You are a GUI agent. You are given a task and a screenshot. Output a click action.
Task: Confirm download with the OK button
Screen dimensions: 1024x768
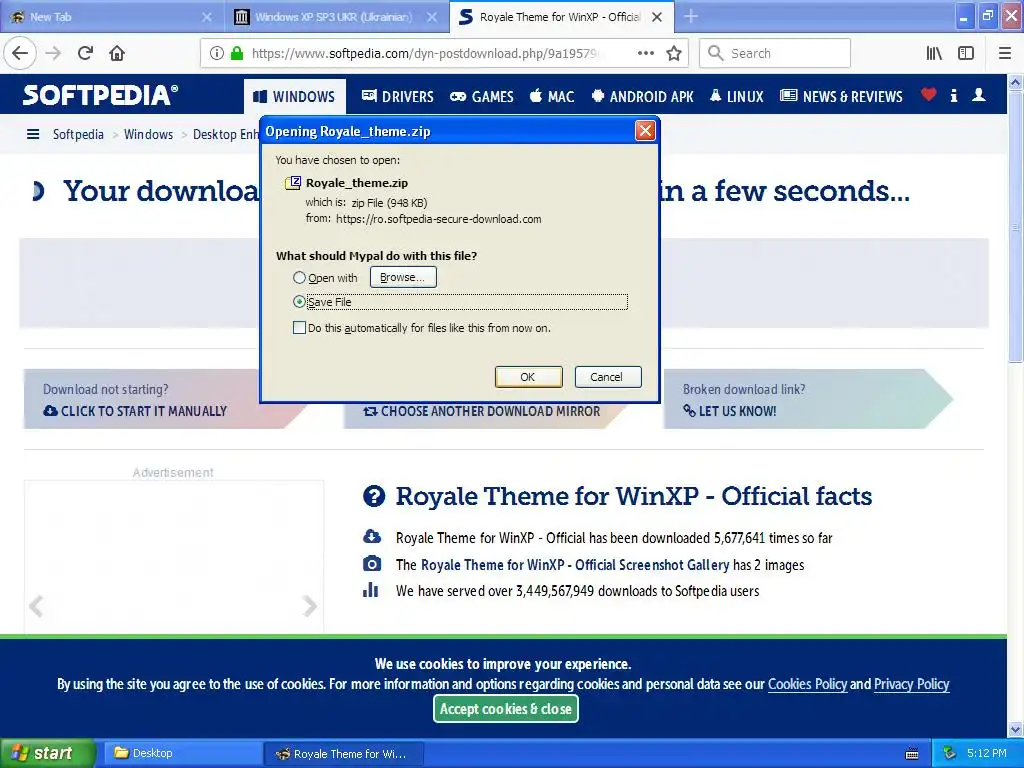(x=528, y=377)
